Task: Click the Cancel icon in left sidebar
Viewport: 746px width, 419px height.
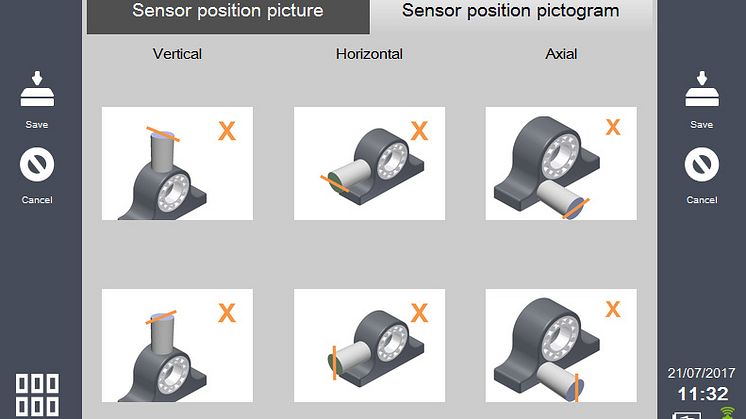Action: [x=37, y=165]
